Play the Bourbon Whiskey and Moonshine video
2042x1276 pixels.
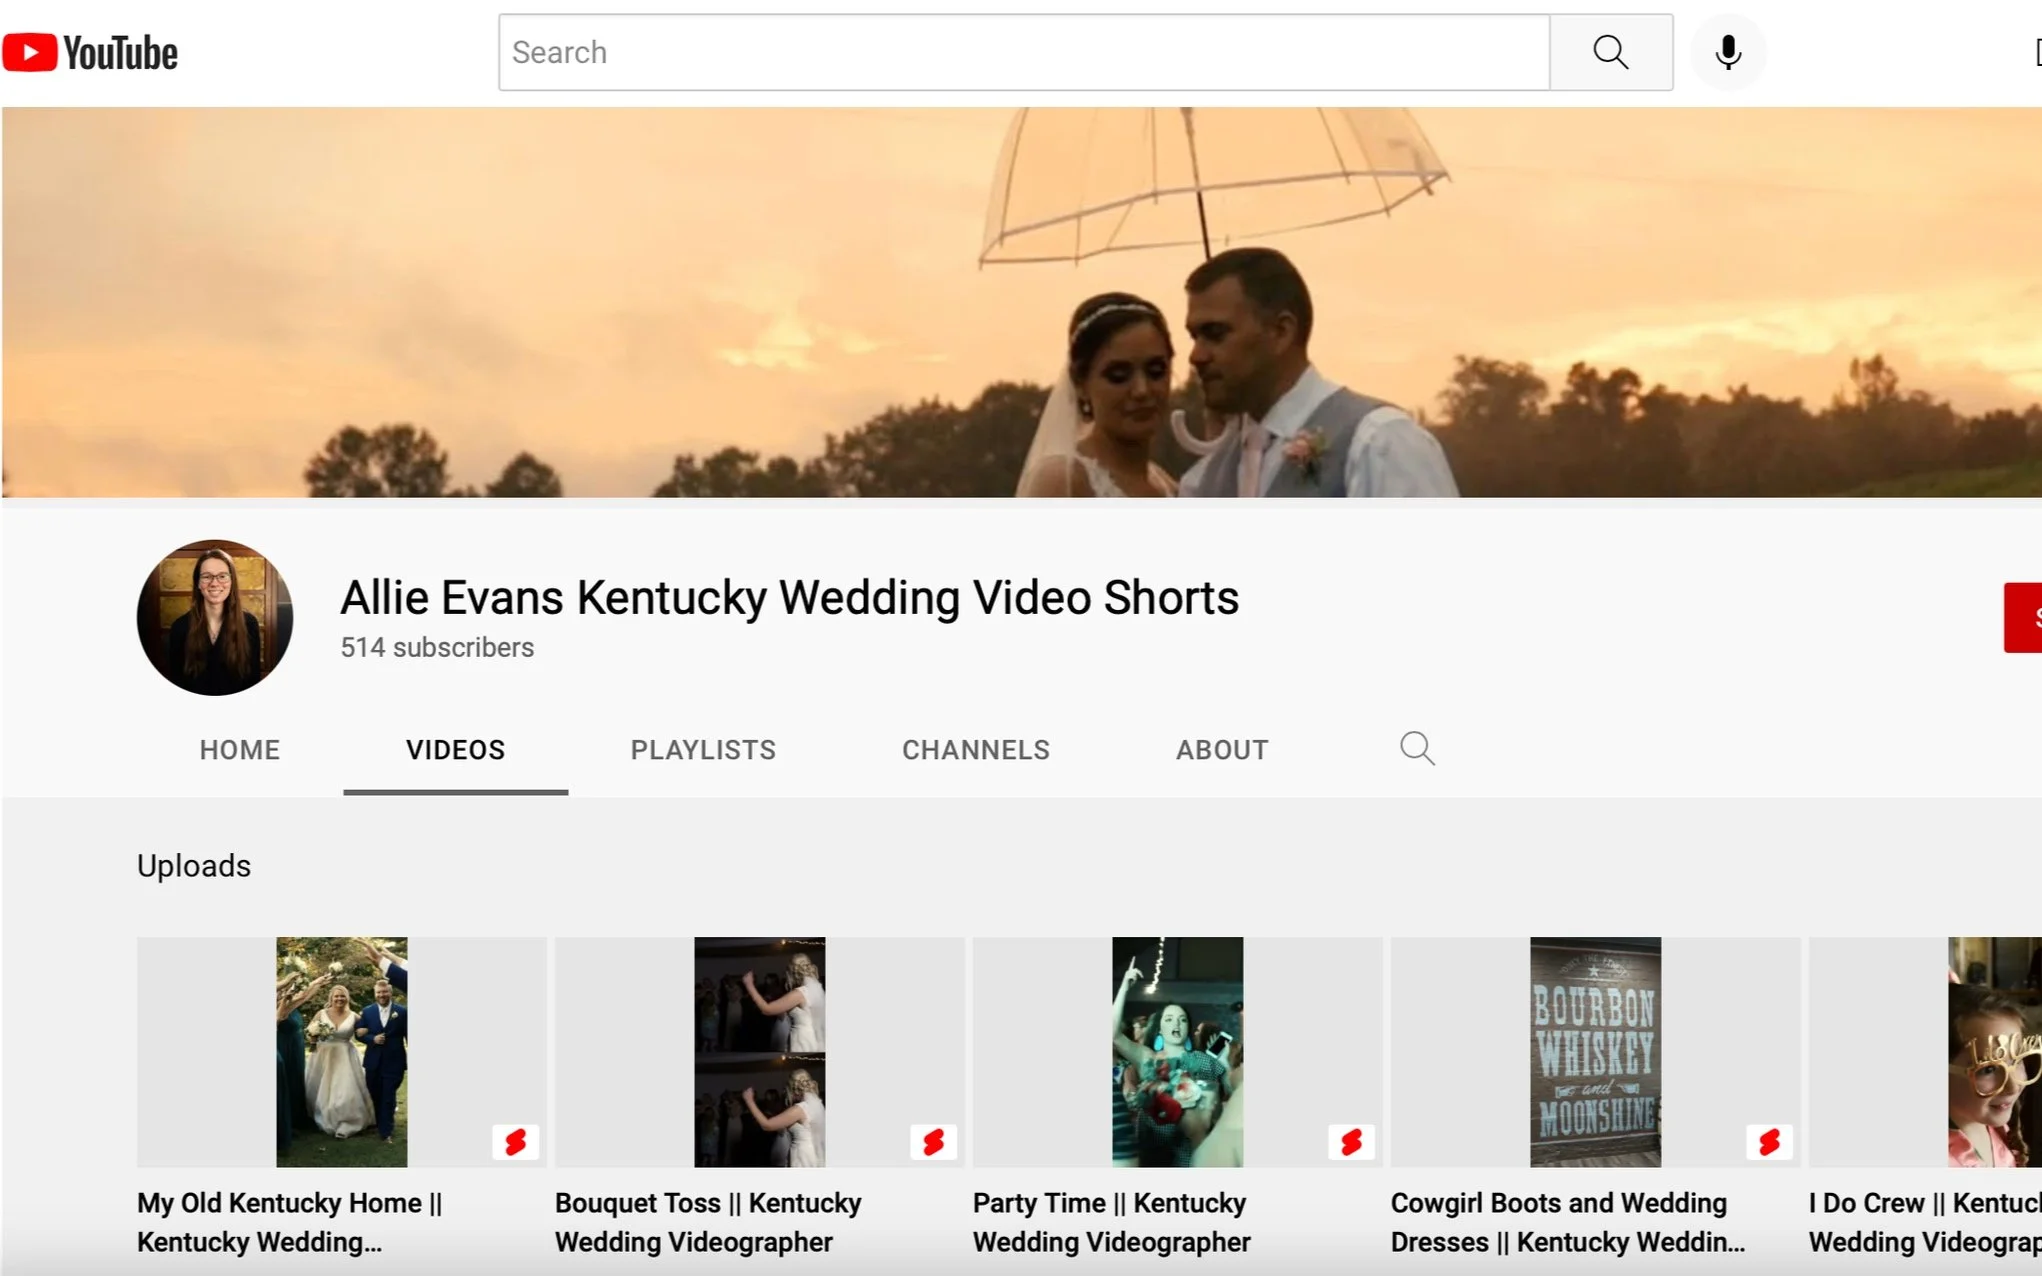(x=1595, y=1052)
